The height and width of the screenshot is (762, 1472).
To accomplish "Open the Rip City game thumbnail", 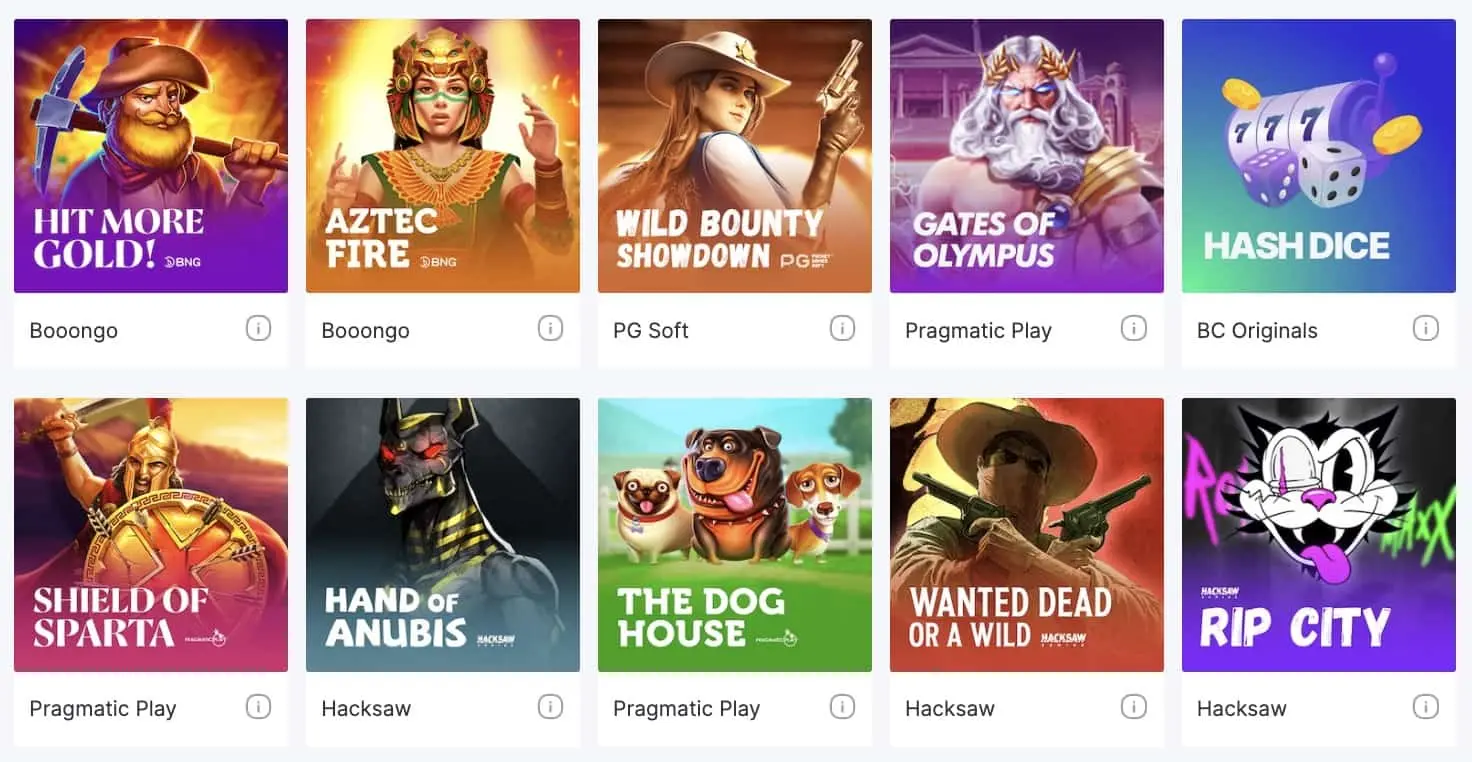I will (1319, 535).
